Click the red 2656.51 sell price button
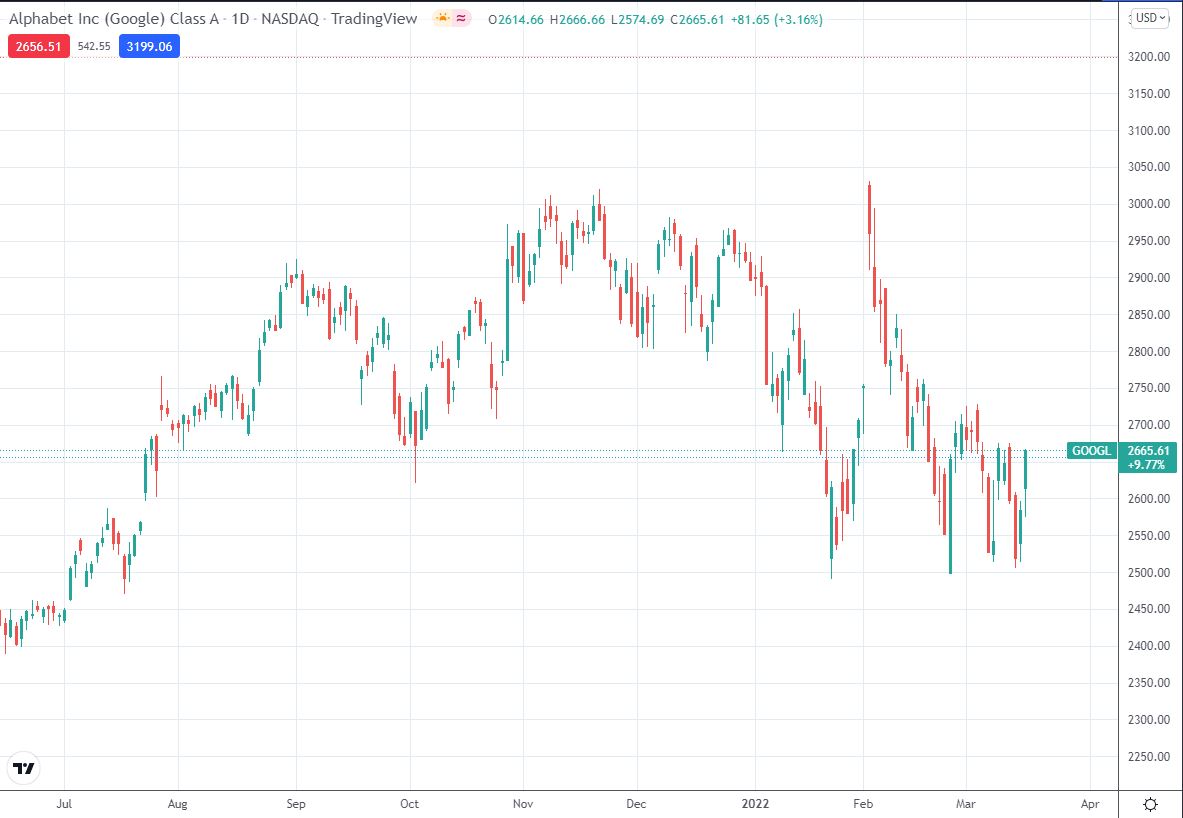 click(x=38, y=47)
